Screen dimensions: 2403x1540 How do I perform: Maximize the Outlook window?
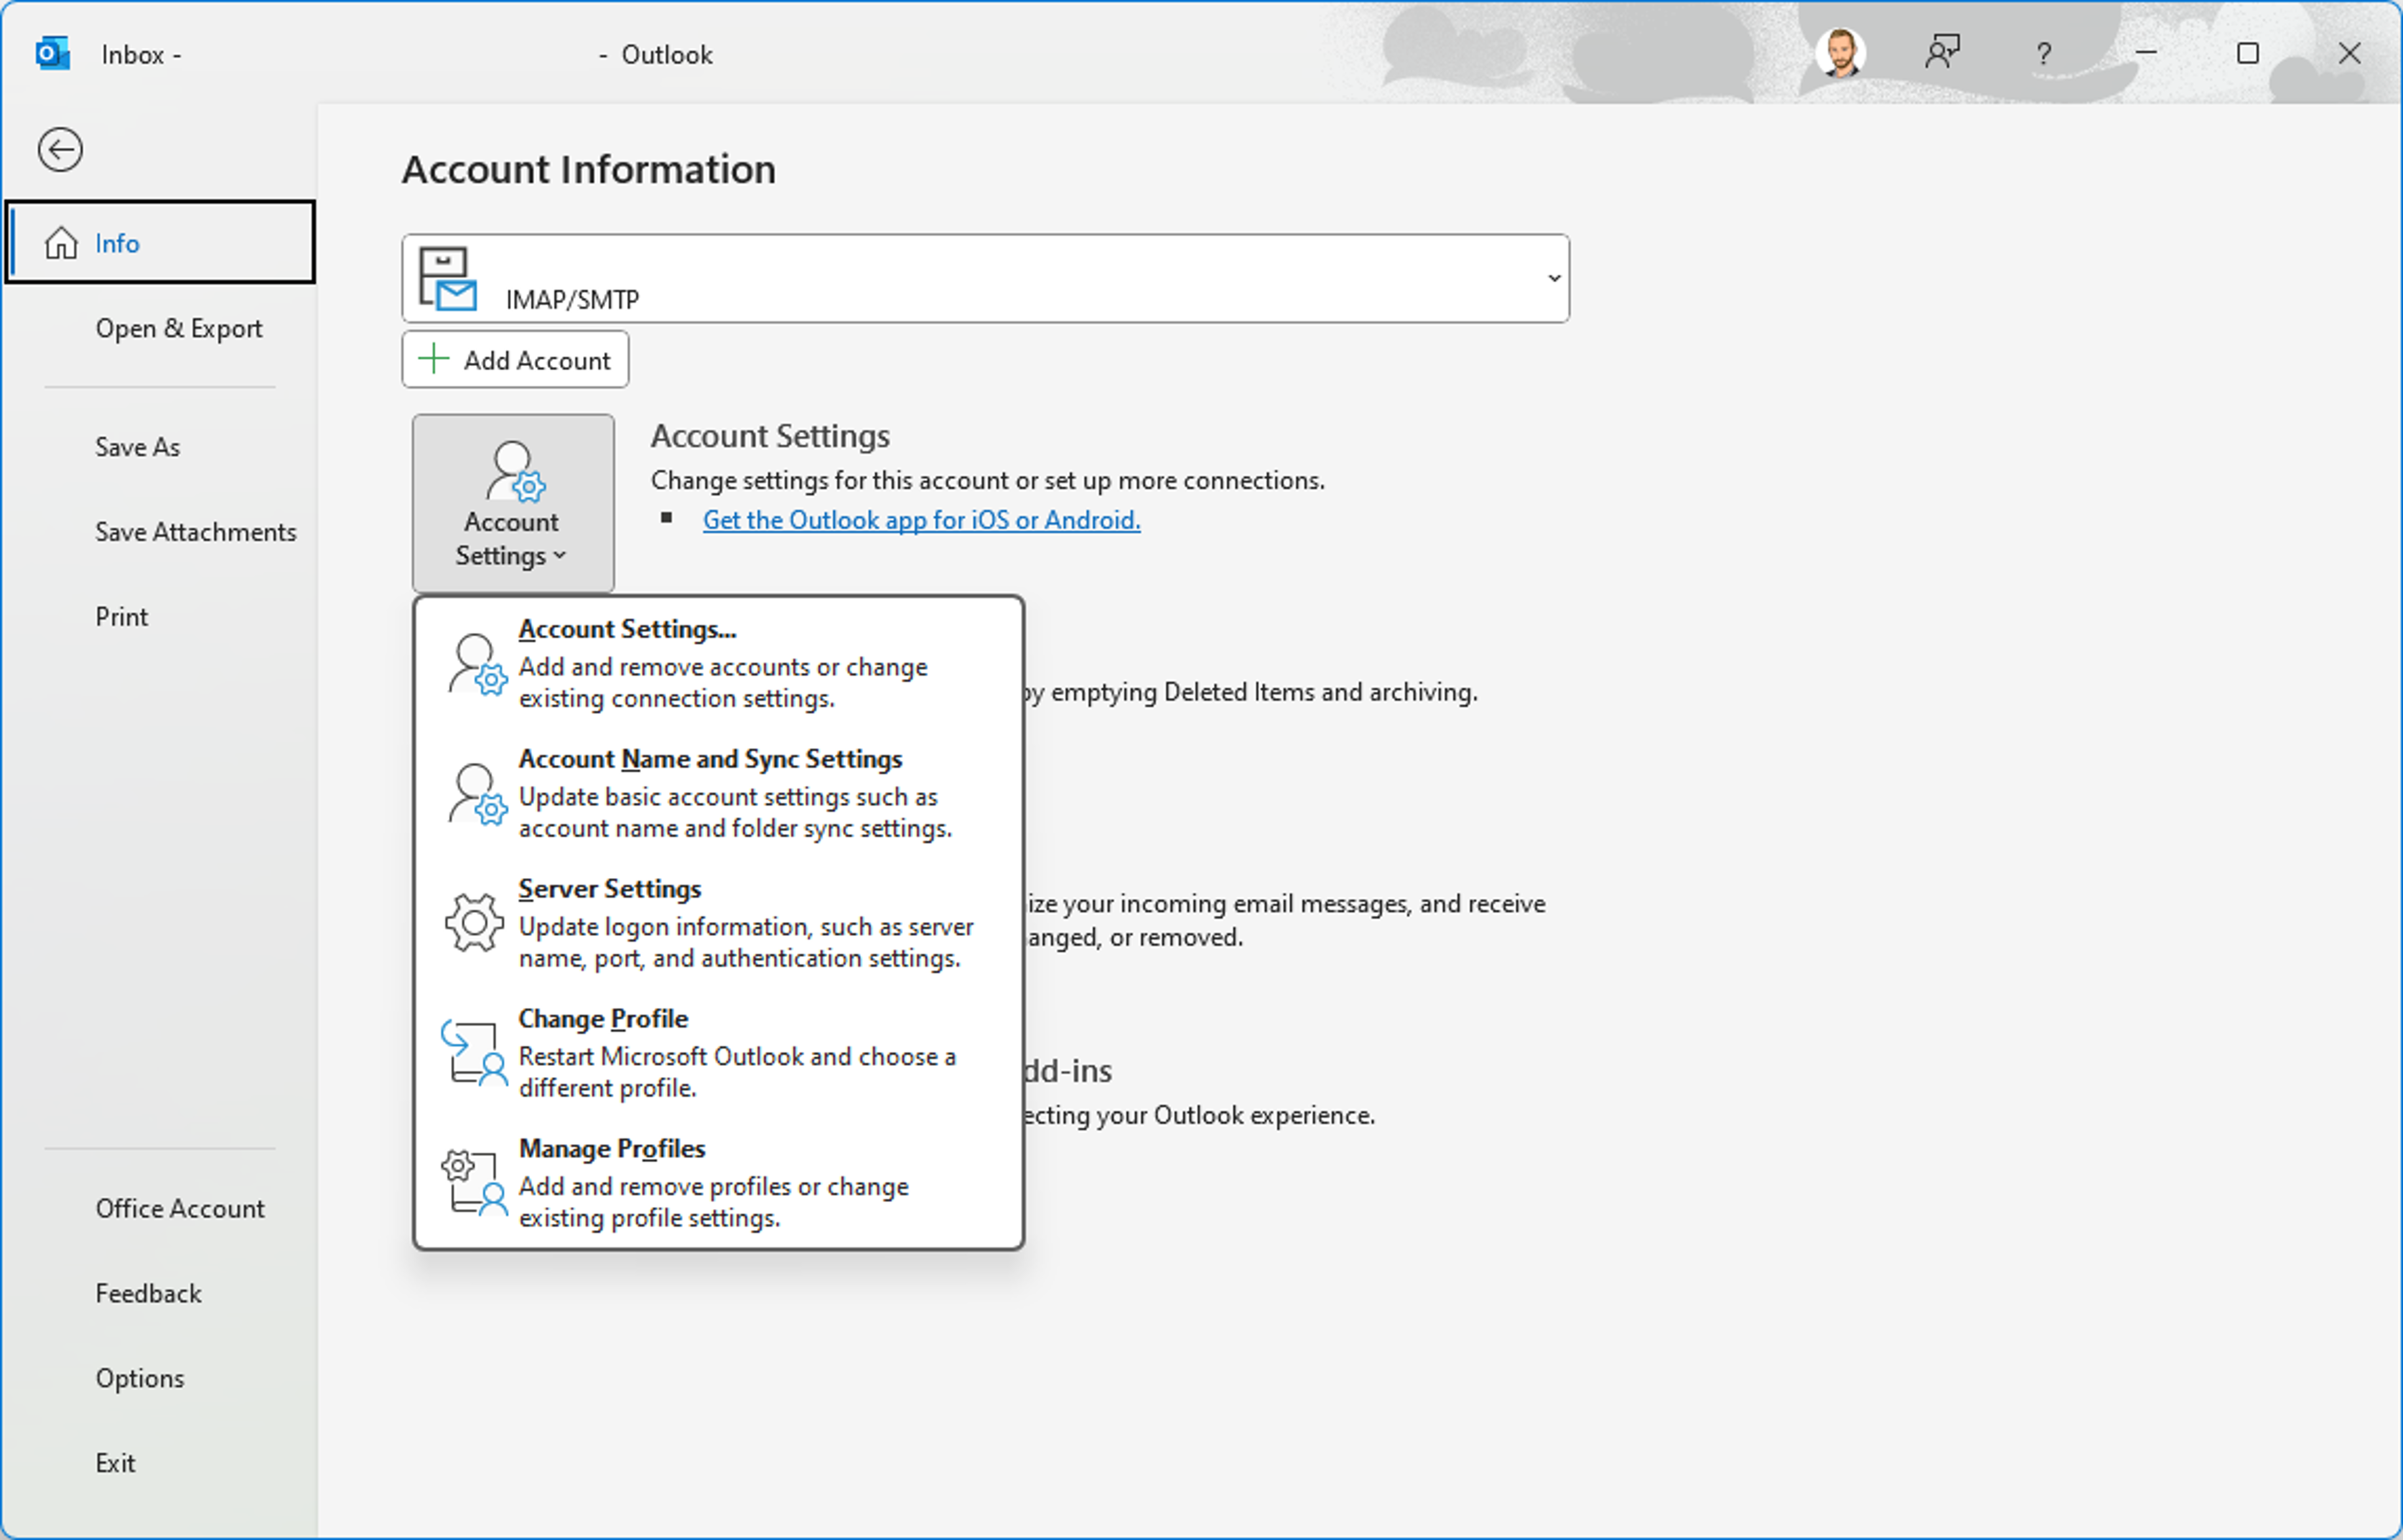[x=2248, y=53]
